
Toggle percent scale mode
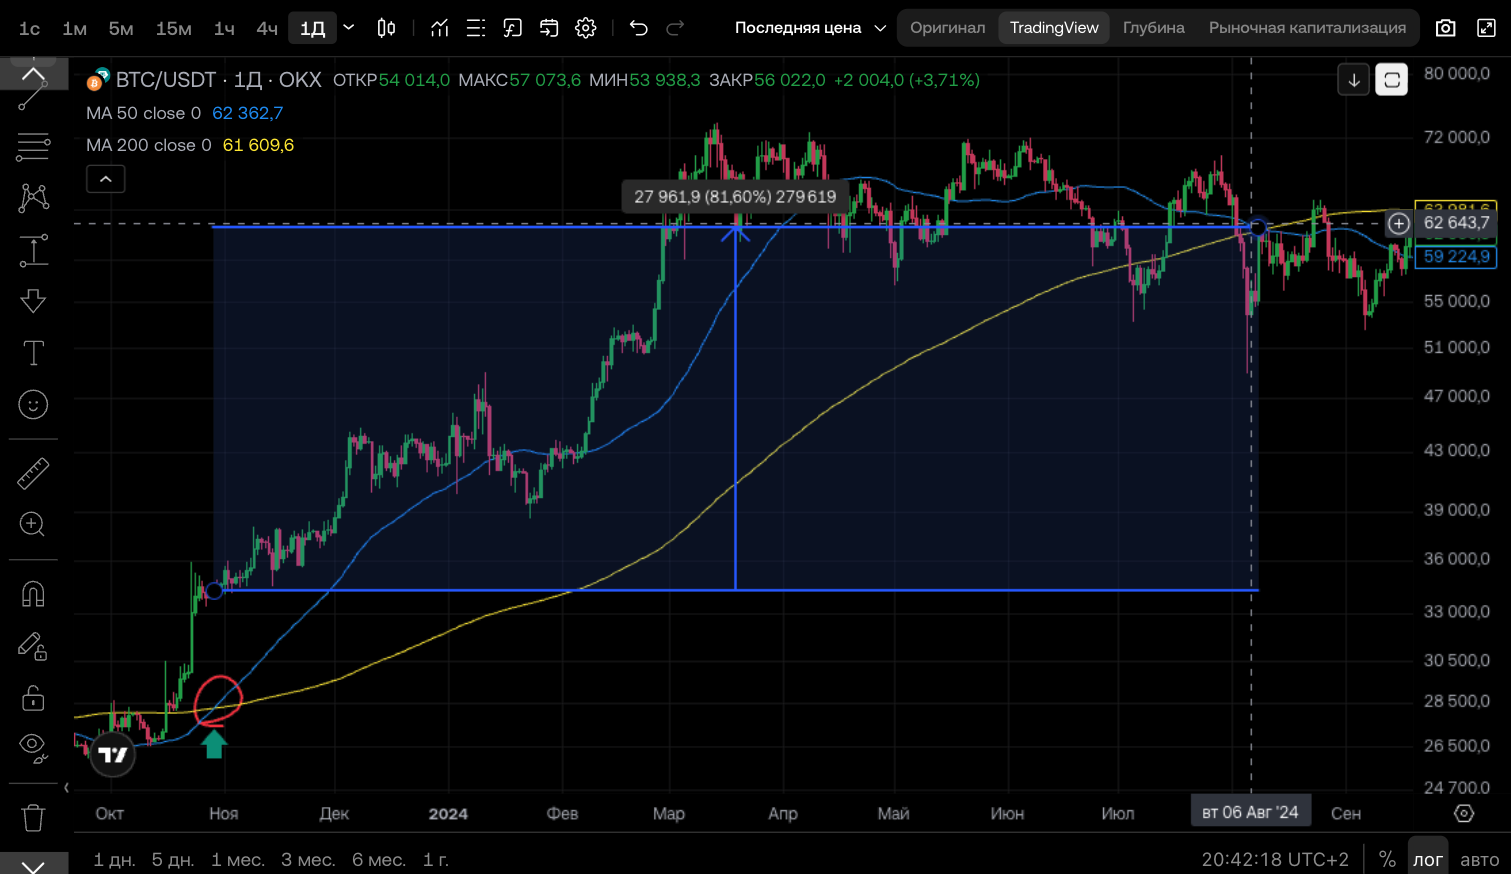click(x=1387, y=859)
